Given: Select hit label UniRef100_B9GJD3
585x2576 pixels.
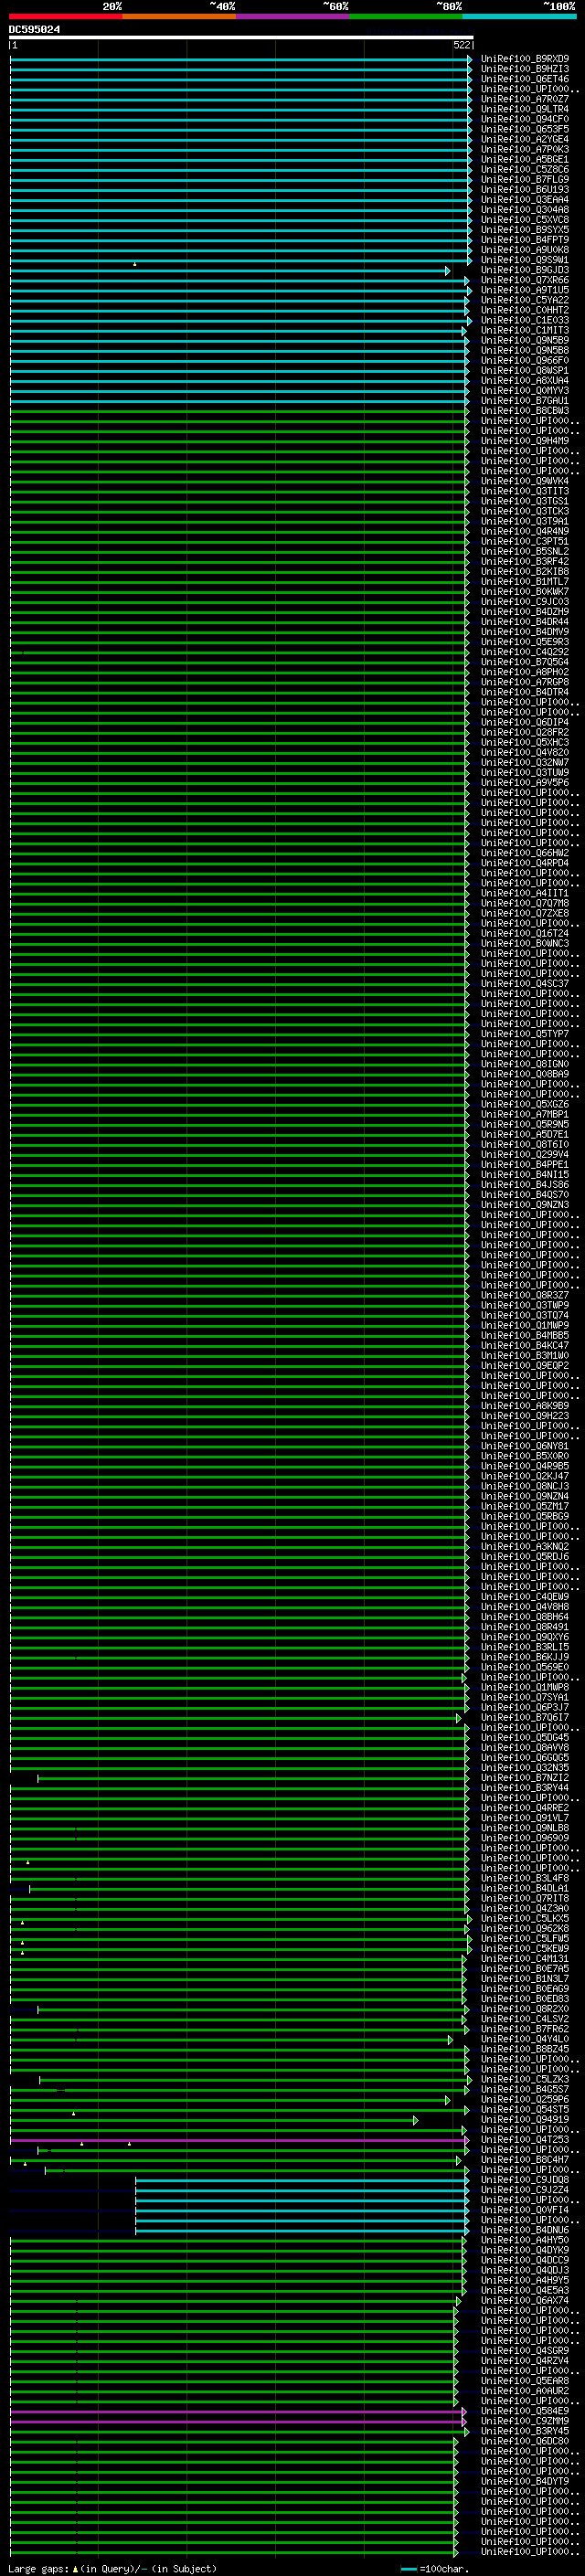Looking at the screenshot, I should [525, 270].
